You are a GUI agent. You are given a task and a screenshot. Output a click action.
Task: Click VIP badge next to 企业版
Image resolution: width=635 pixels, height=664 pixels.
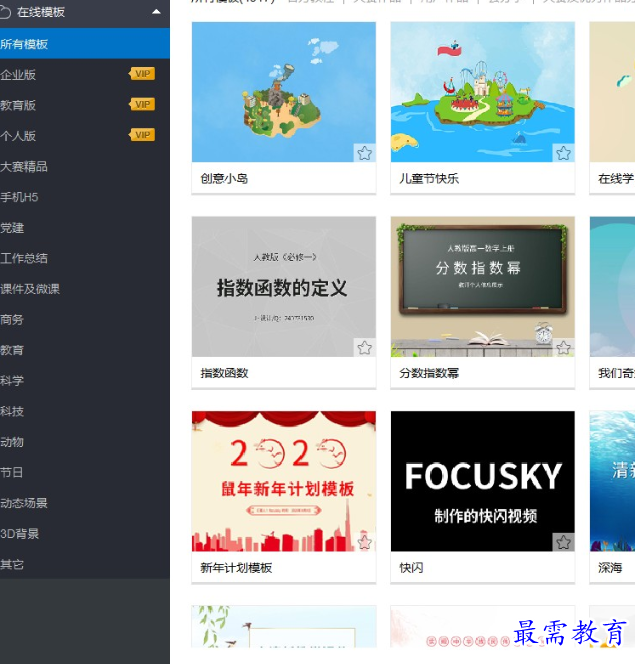[142, 74]
